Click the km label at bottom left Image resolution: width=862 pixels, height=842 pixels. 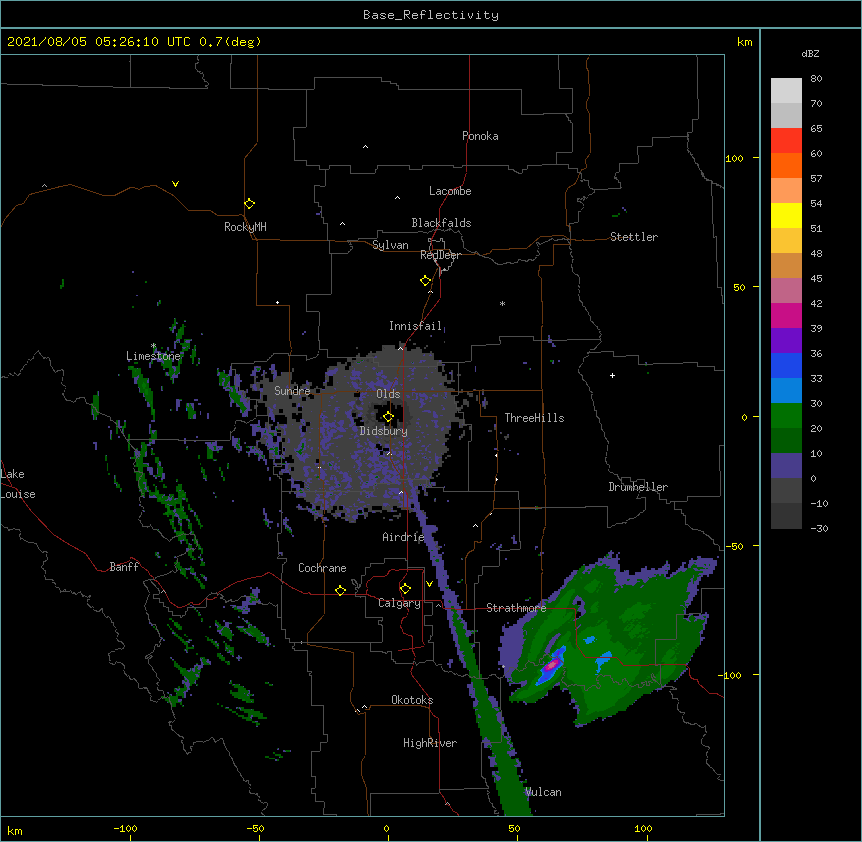click(x=15, y=830)
